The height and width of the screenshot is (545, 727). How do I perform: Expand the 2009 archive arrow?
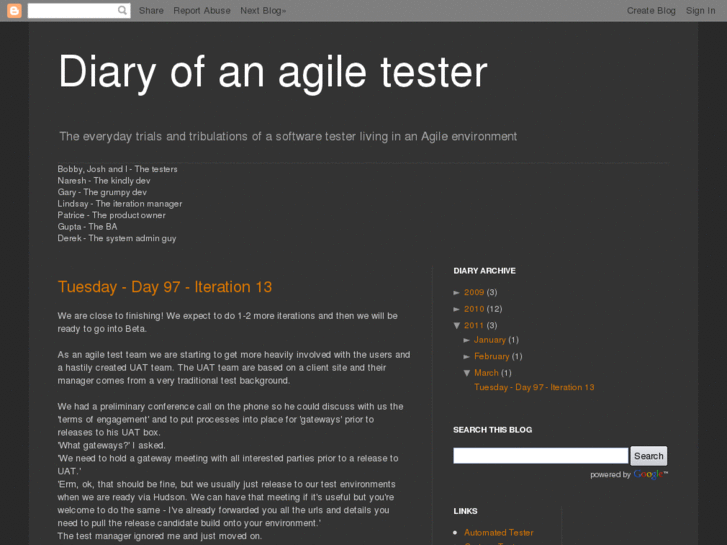(x=457, y=292)
